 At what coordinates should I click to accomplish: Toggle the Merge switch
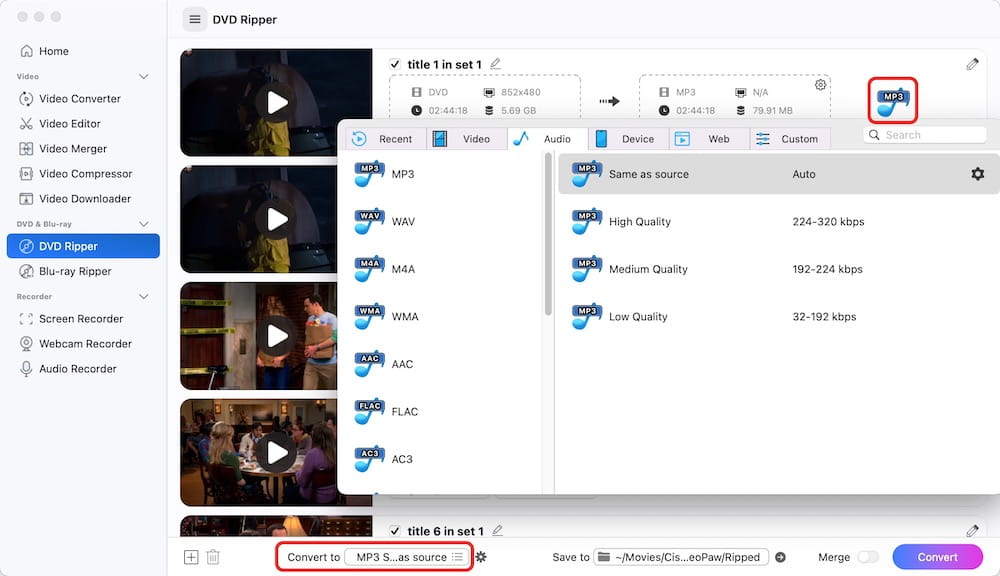[867, 557]
